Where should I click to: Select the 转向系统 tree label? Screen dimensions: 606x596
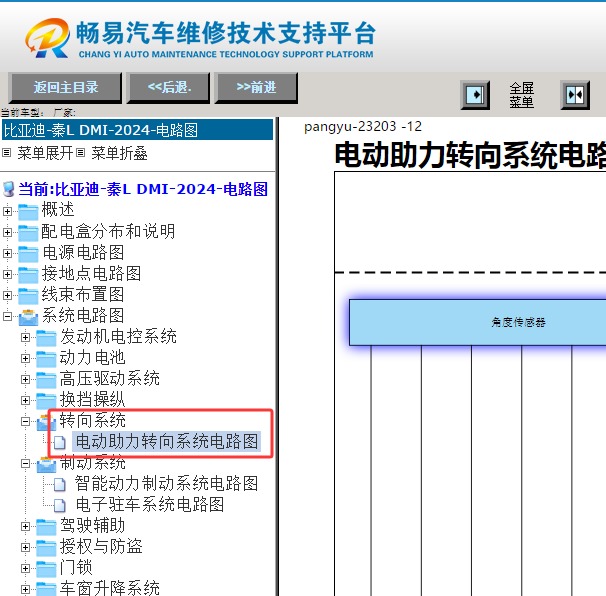tap(92, 420)
